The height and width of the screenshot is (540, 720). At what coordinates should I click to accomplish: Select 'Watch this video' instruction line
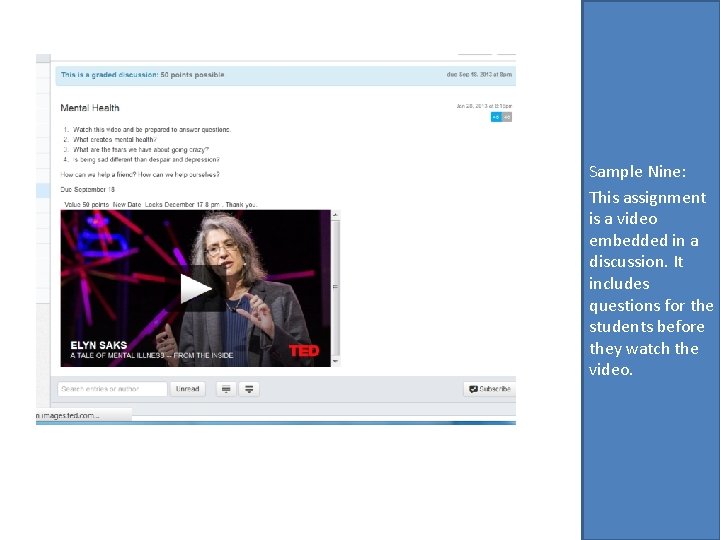152,129
